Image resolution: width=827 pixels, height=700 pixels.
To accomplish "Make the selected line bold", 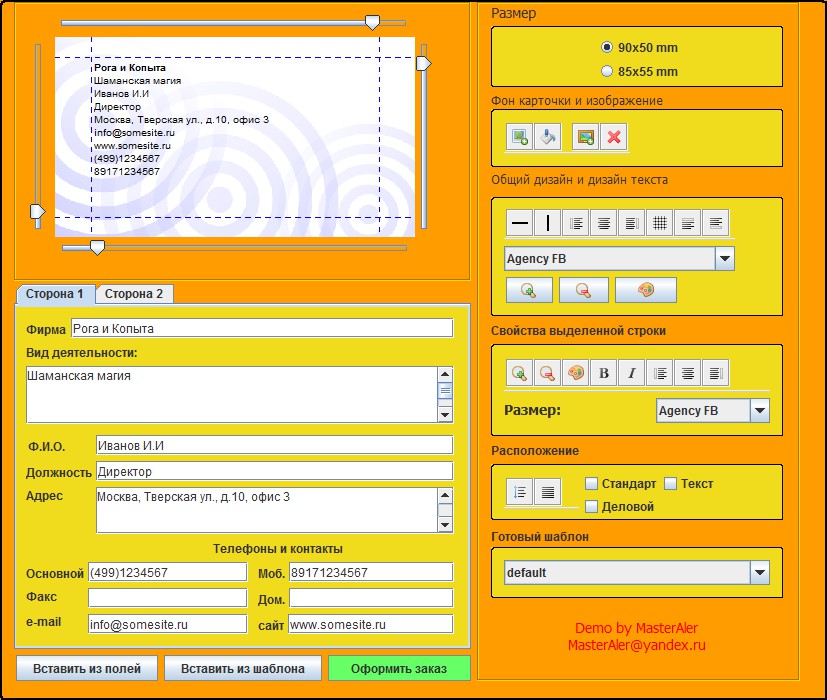I will (604, 373).
